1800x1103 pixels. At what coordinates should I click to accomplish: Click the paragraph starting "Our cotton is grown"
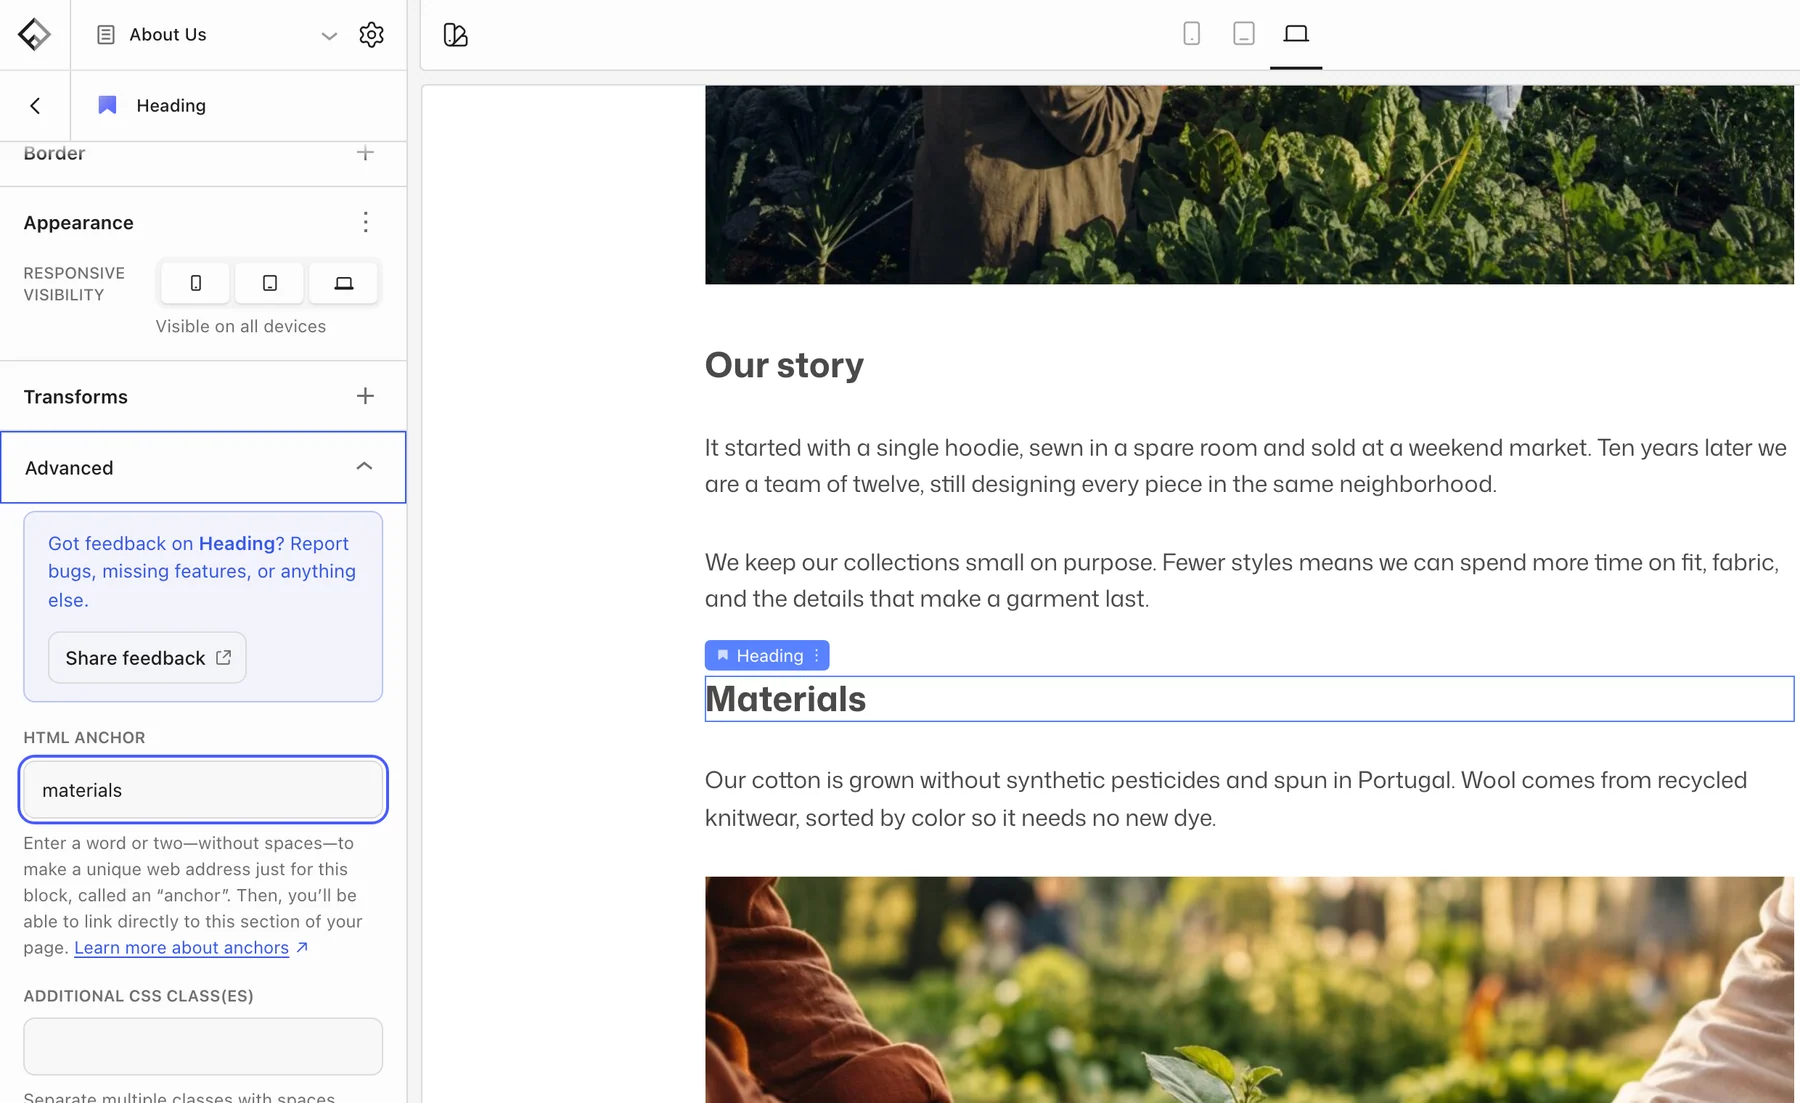1226,799
